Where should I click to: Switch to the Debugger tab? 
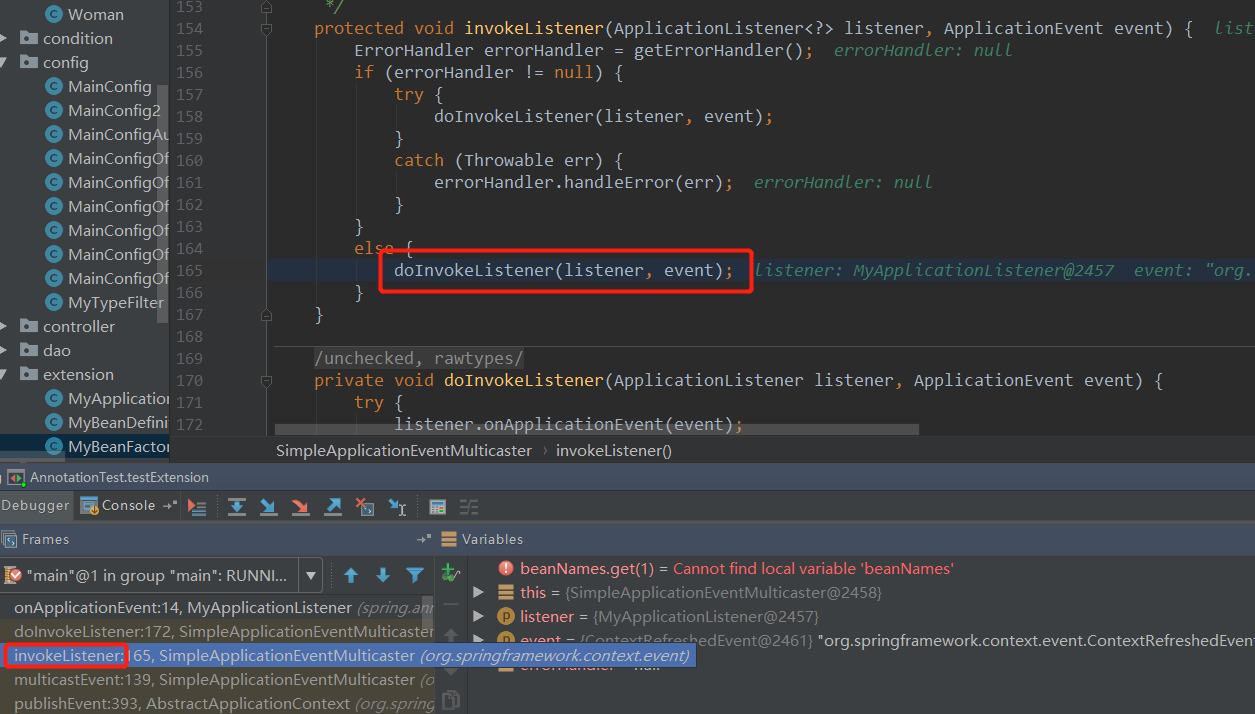click(x=35, y=506)
